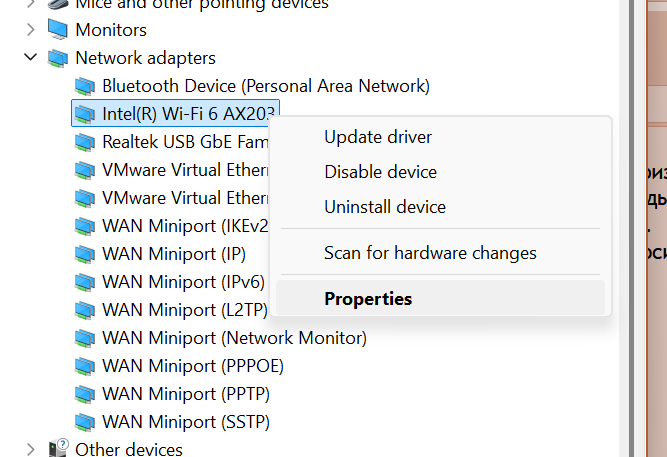Viewport: 667px width, 457px height.
Task: Click the Network adapters category icon
Action: click(57, 58)
